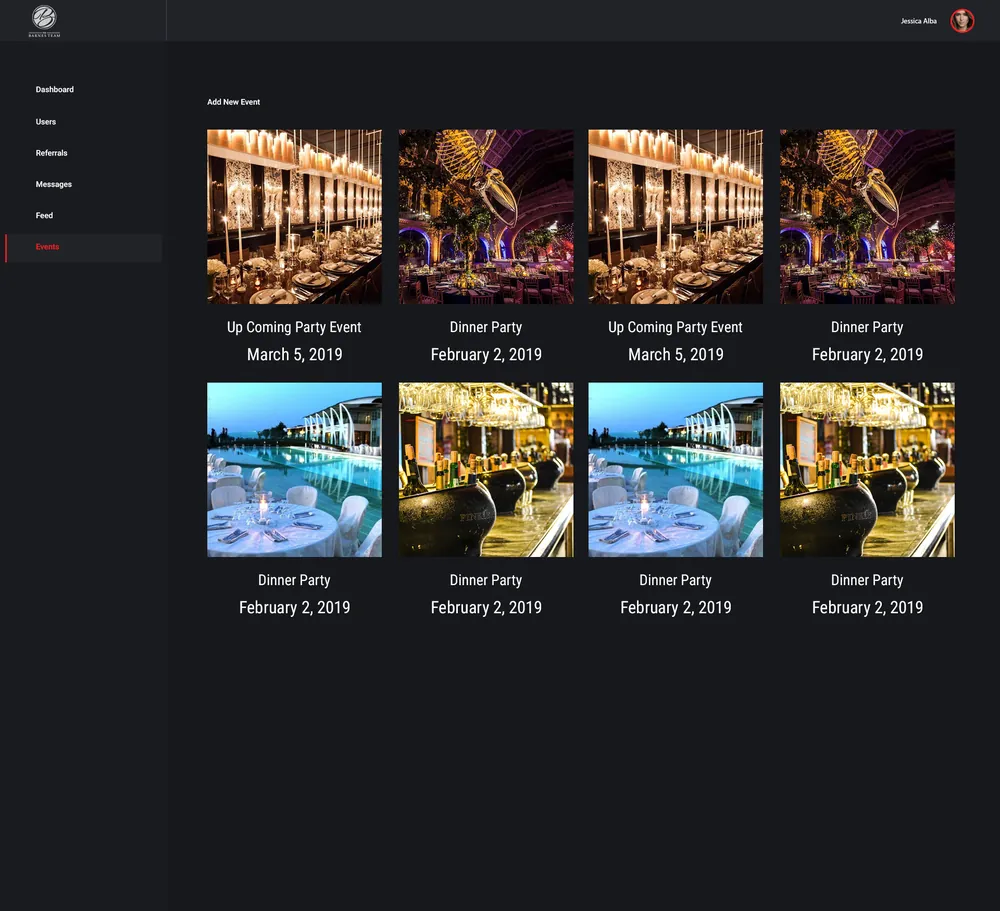Open Jessica Alba's profile avatar
Viewport: 1000px width, 911px height.
click(962, 20)
